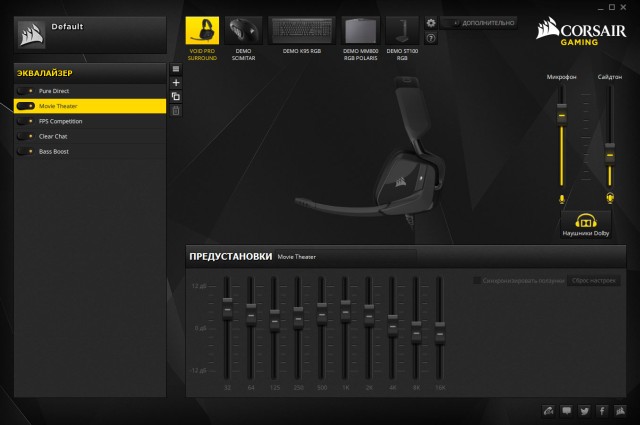This screenshot has height=425, width=640.
Task: Click the 250 Hz equalizer slider handle
Action: pos(298,318)
